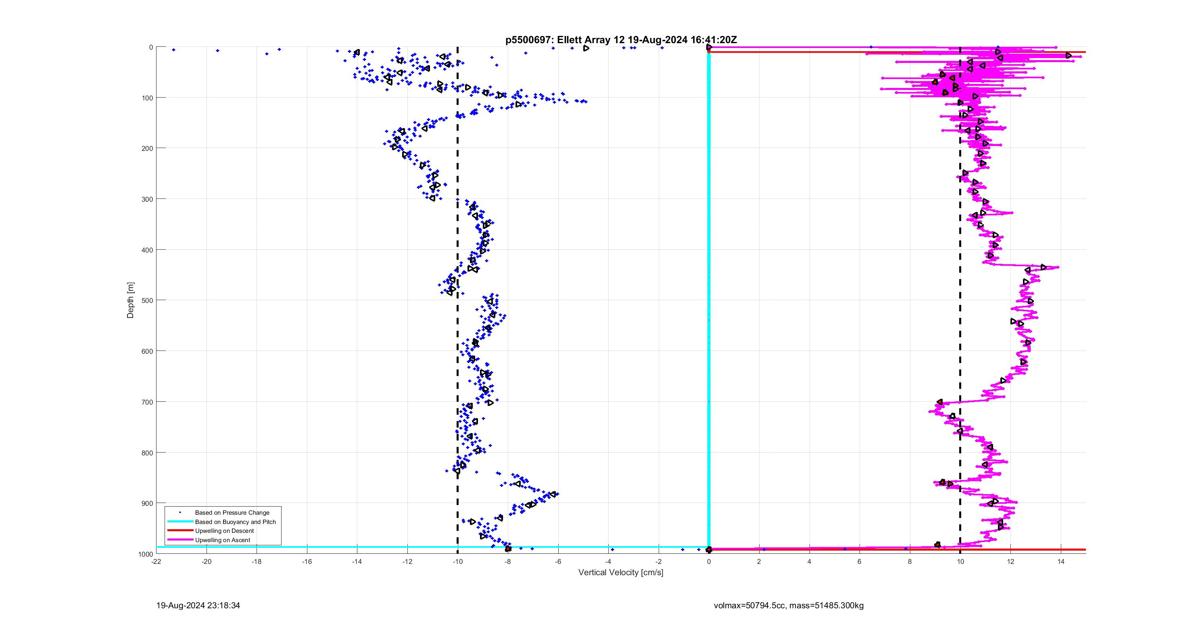The width and height of the screenshot is (1200, 622).
Task: Click depth axis tick "300"
Action: pyautogui.click(x=146, y=199)
